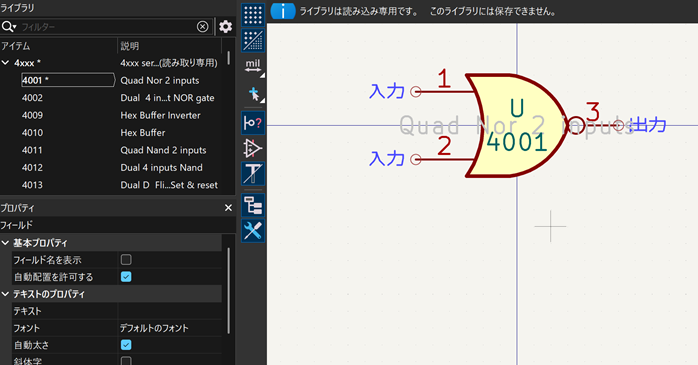Click 'Hex Buffer Inverter' description

160,115
